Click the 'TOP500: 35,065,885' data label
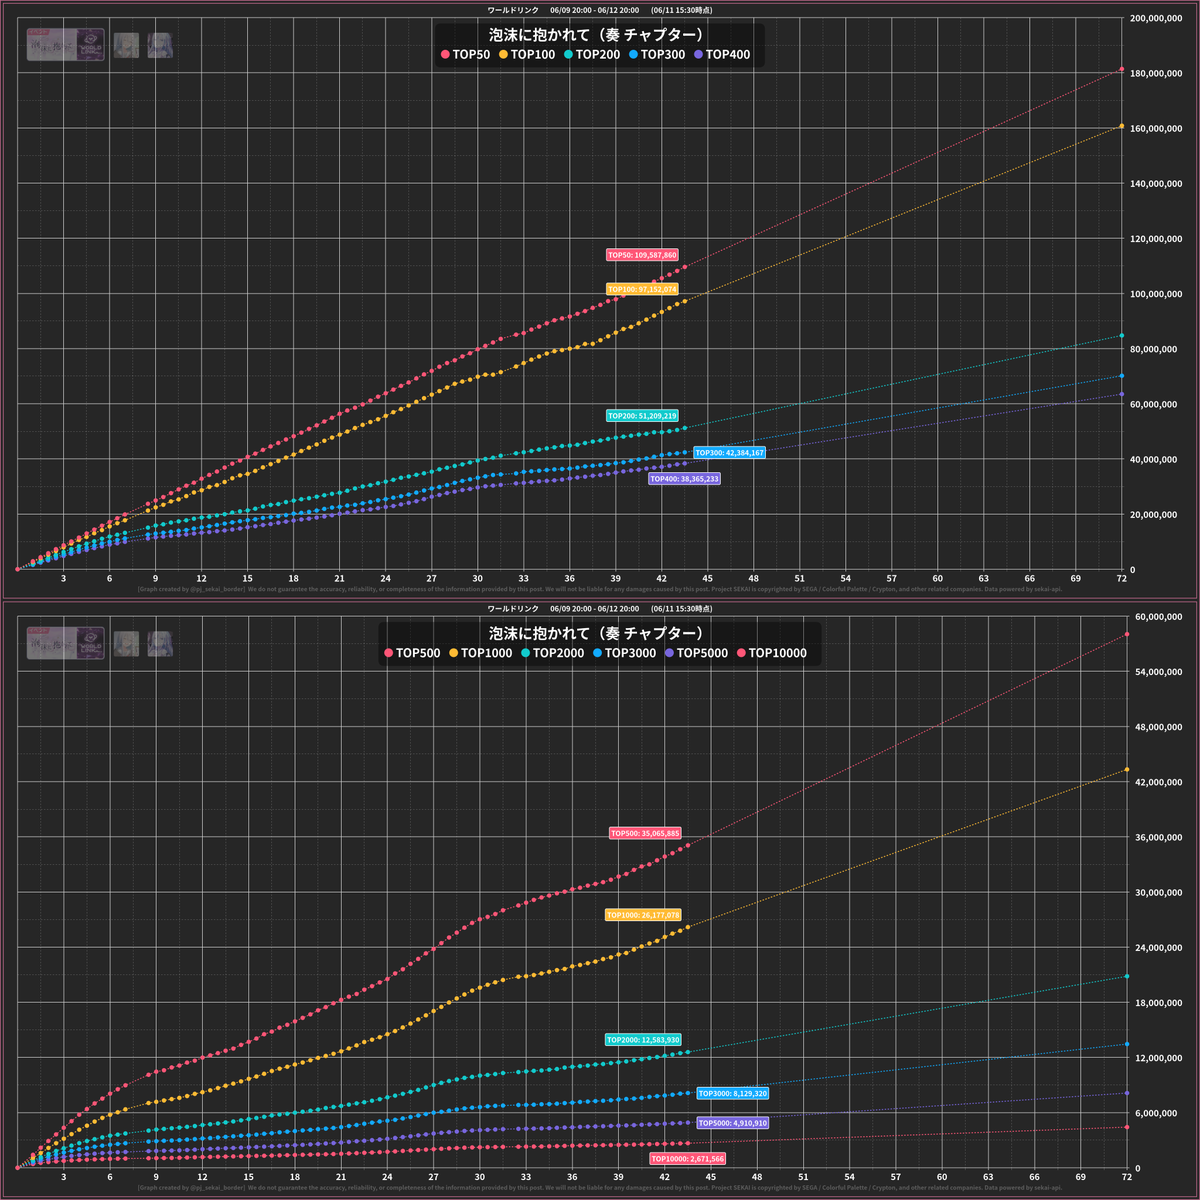 point(645,833)
